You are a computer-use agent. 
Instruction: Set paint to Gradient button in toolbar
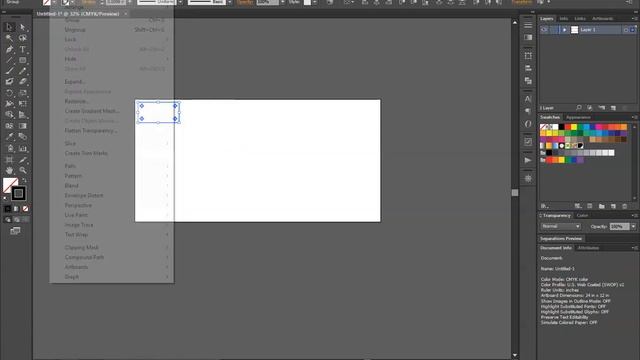pos(16,209)
